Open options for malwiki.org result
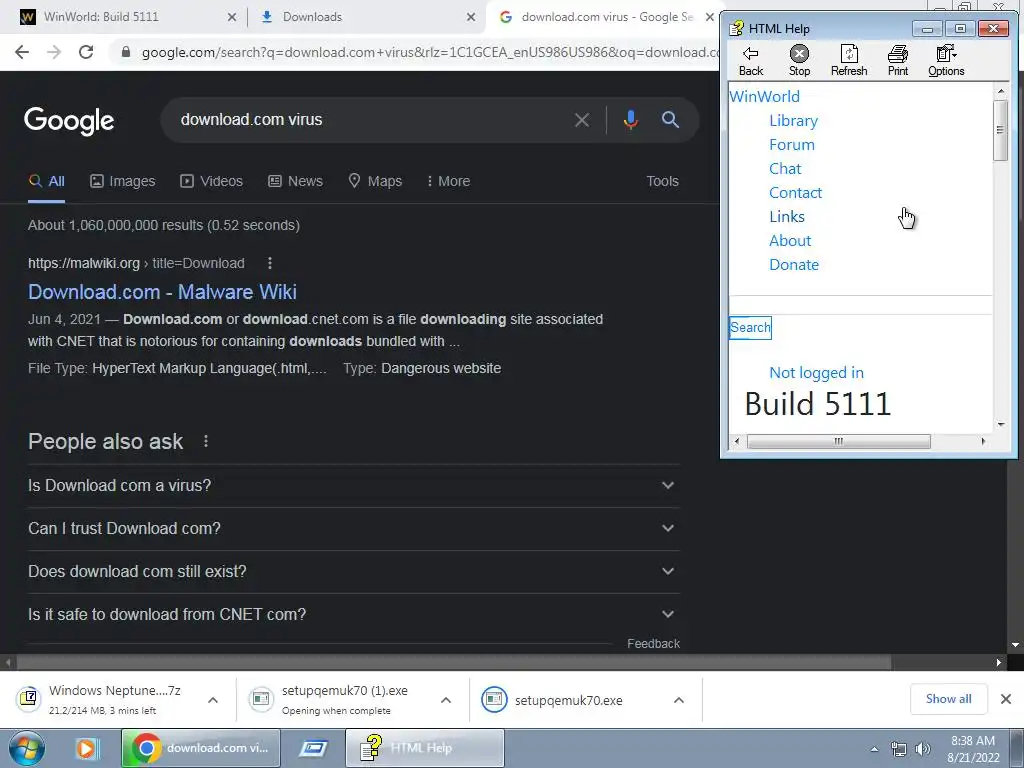This screenshot has height=768, width=1024. (270, 263)
